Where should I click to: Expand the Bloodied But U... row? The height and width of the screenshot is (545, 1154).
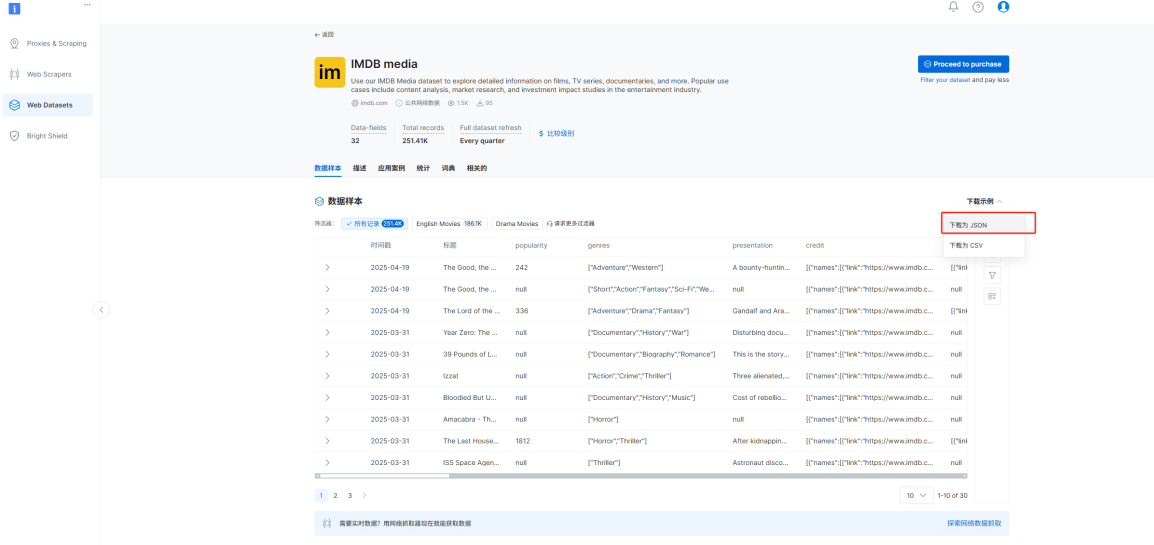[327, 398]
